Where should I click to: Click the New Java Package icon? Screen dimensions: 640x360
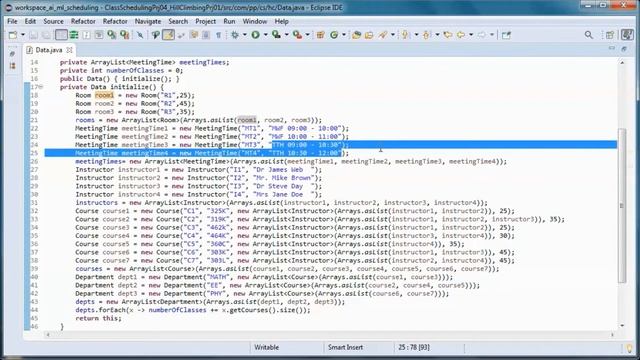(320, 35)
